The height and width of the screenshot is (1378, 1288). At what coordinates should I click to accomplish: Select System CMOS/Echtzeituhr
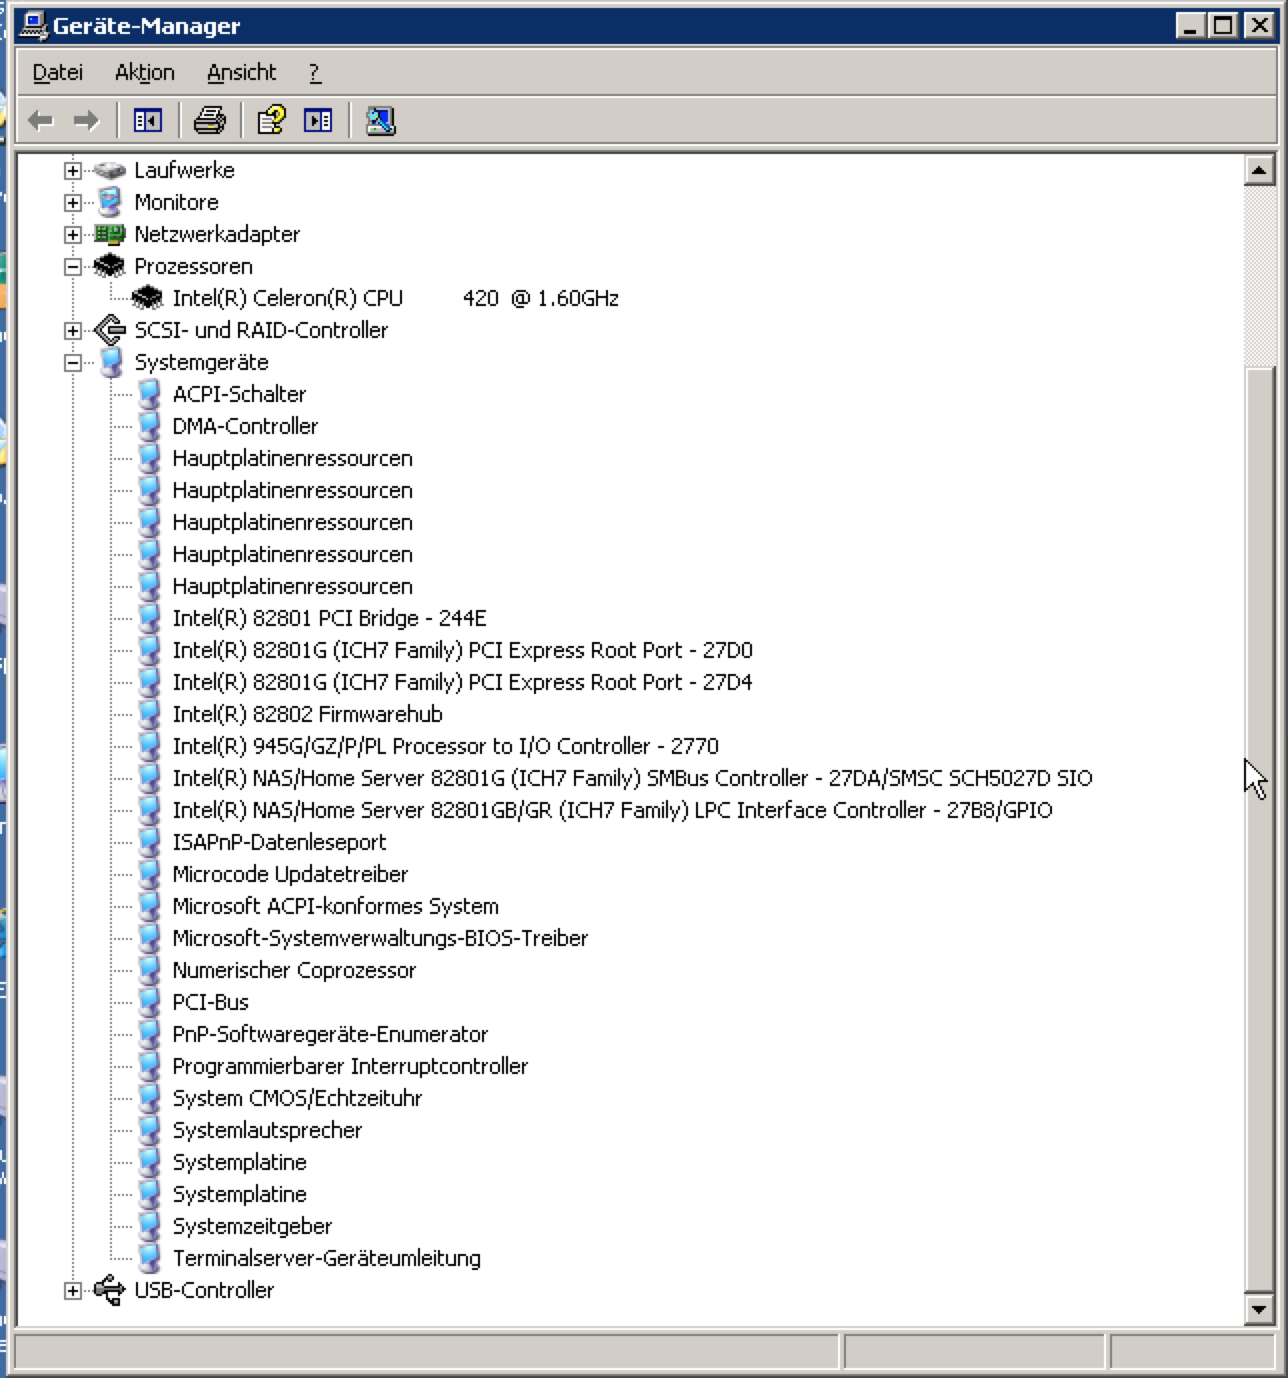(297, 1098)
